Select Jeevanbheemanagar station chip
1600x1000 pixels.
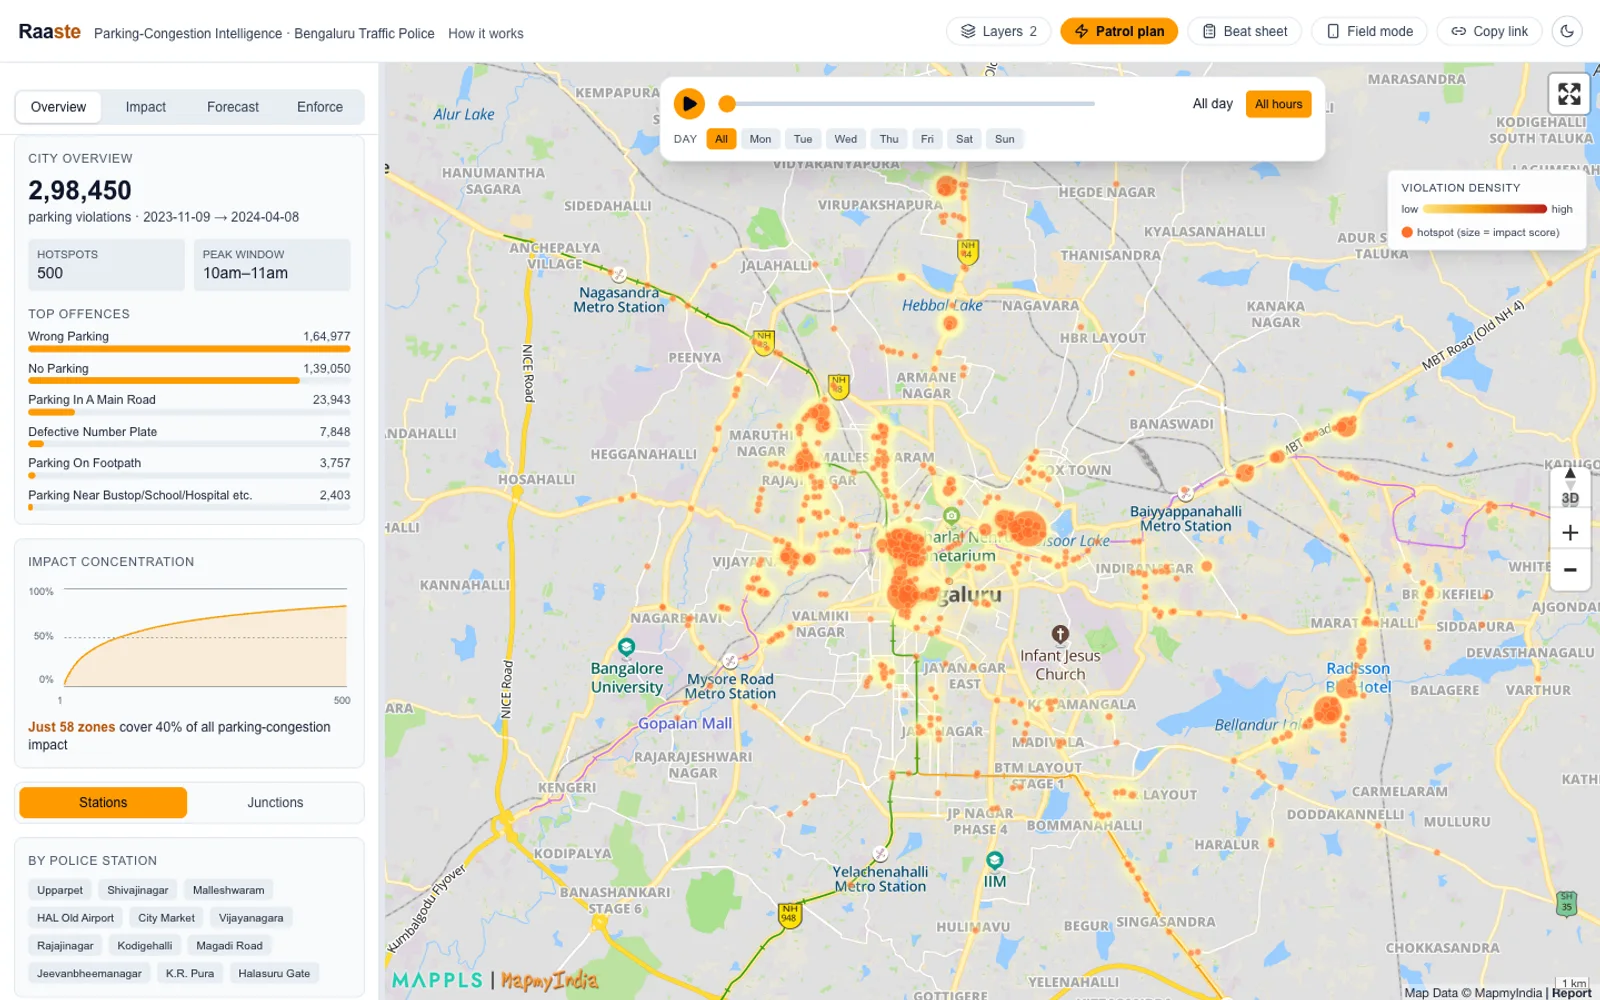(x=89, y=974)
